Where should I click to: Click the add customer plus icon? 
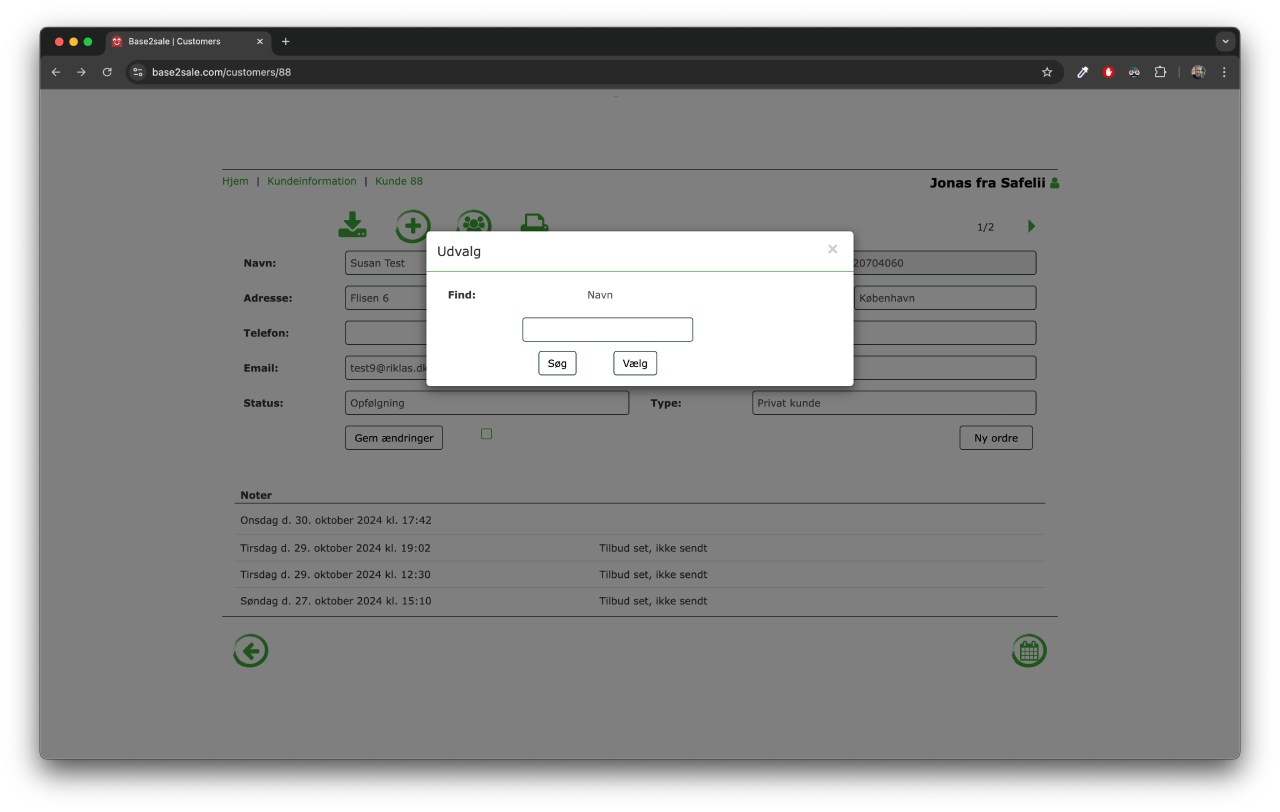412,225
